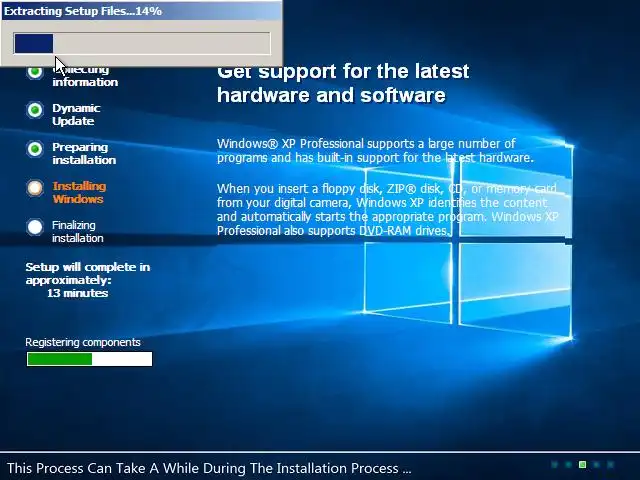640x480 pixels.
Task: Click the 13 minutes remaining text
Action: [x=78, y=293]
